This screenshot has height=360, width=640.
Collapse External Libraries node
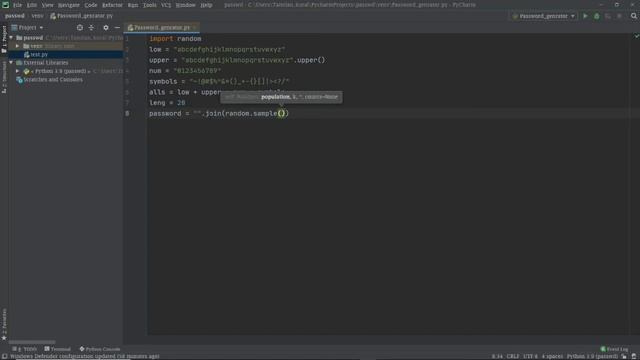coord(11,63)
